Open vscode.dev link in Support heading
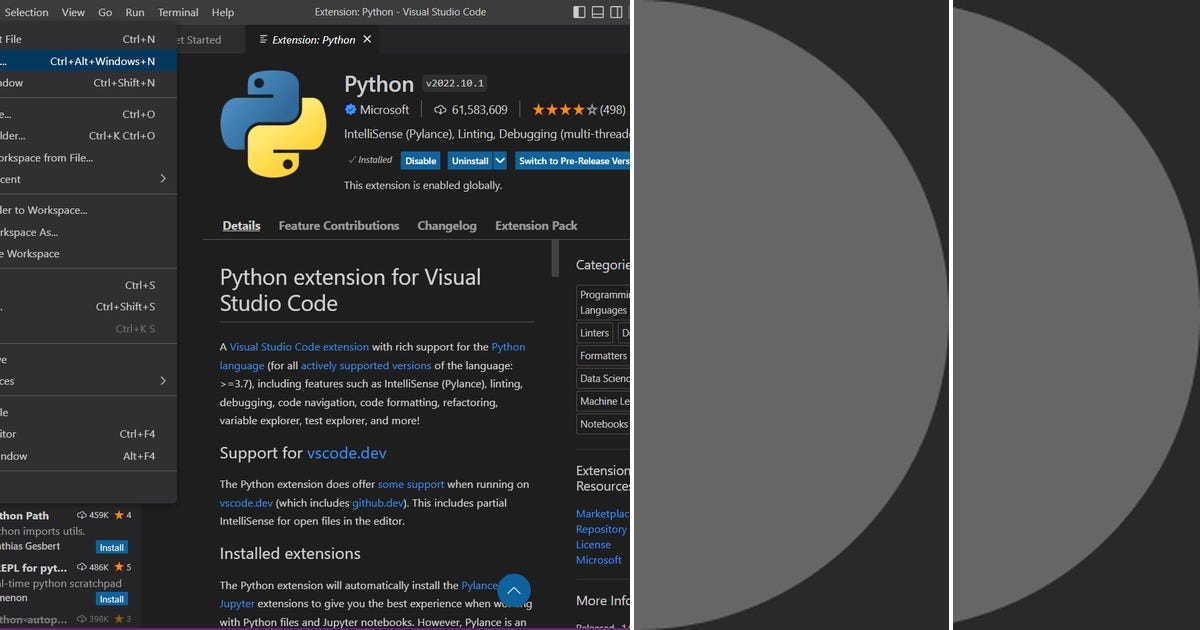Image resolution: width=1200 pixels, height=630 pixels. (x=346, y=453)
